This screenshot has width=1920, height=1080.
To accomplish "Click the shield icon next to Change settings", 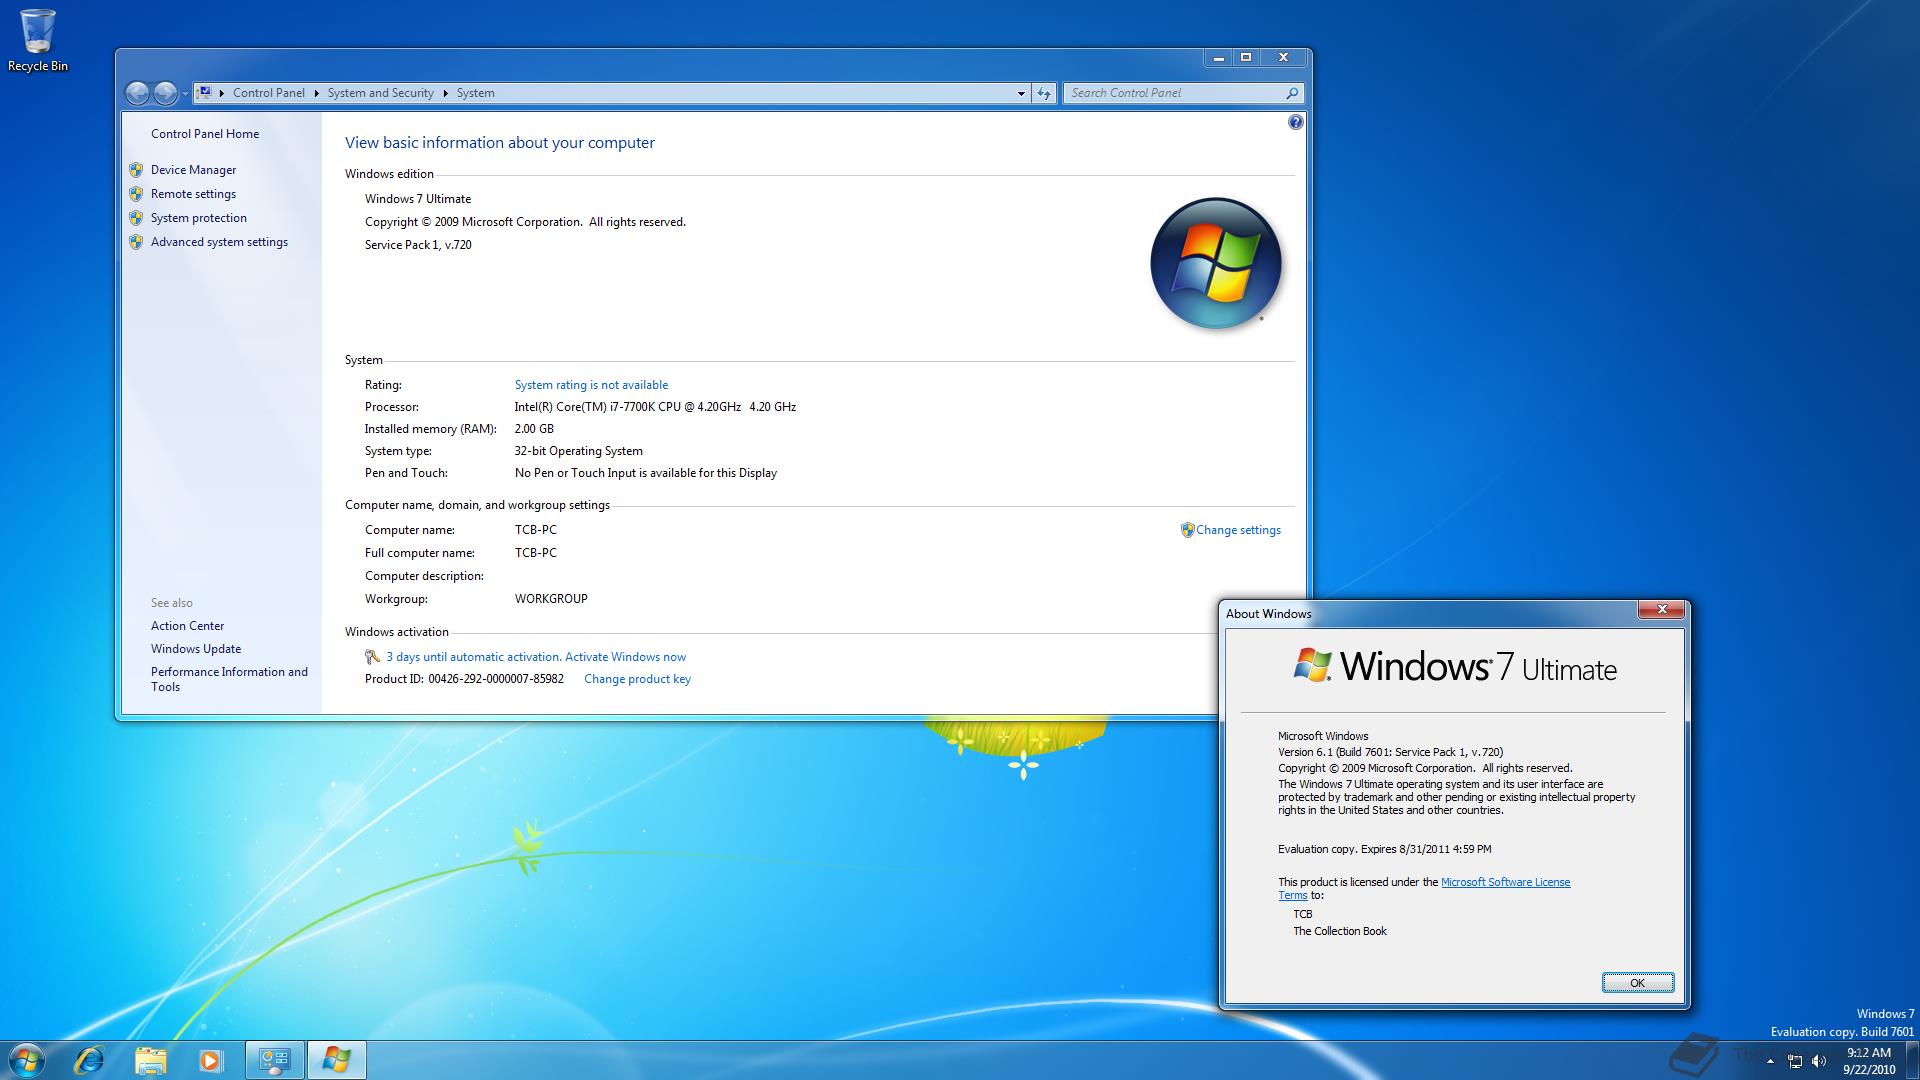I will coord(1187,530).
